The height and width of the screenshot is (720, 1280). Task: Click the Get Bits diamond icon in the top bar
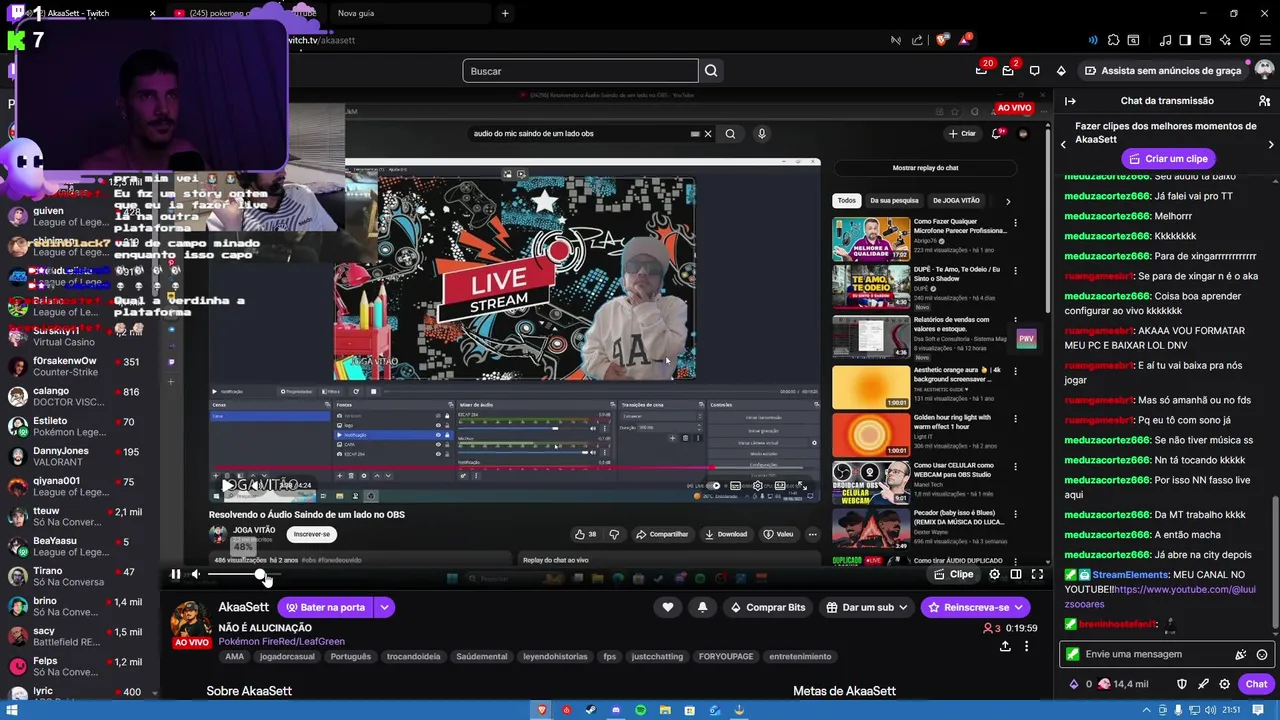point(1061,71)
